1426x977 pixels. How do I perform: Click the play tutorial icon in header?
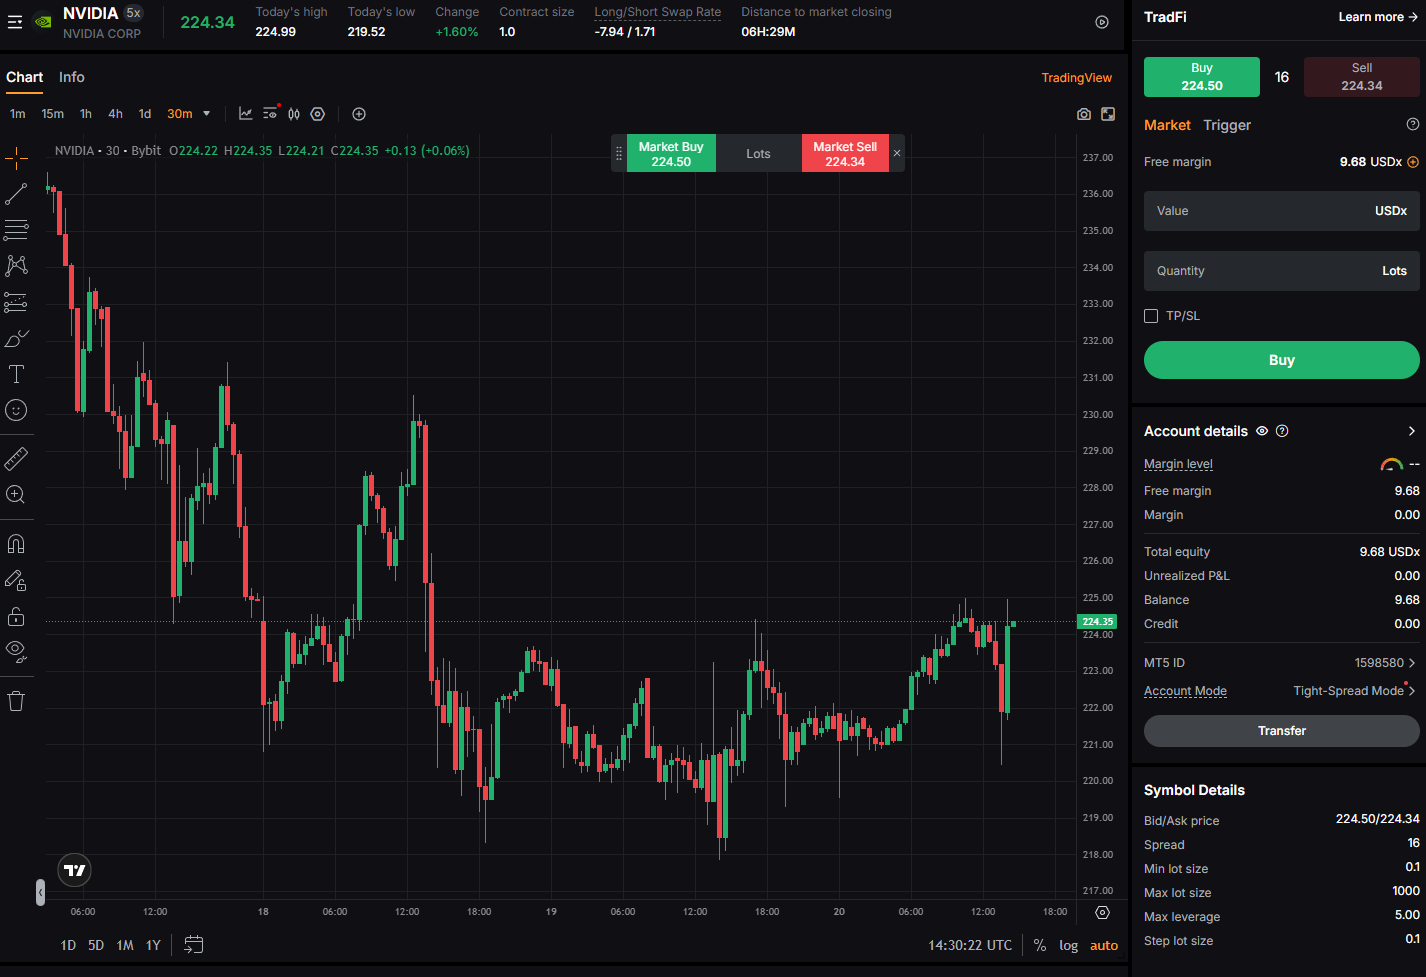coord(1102,22)
